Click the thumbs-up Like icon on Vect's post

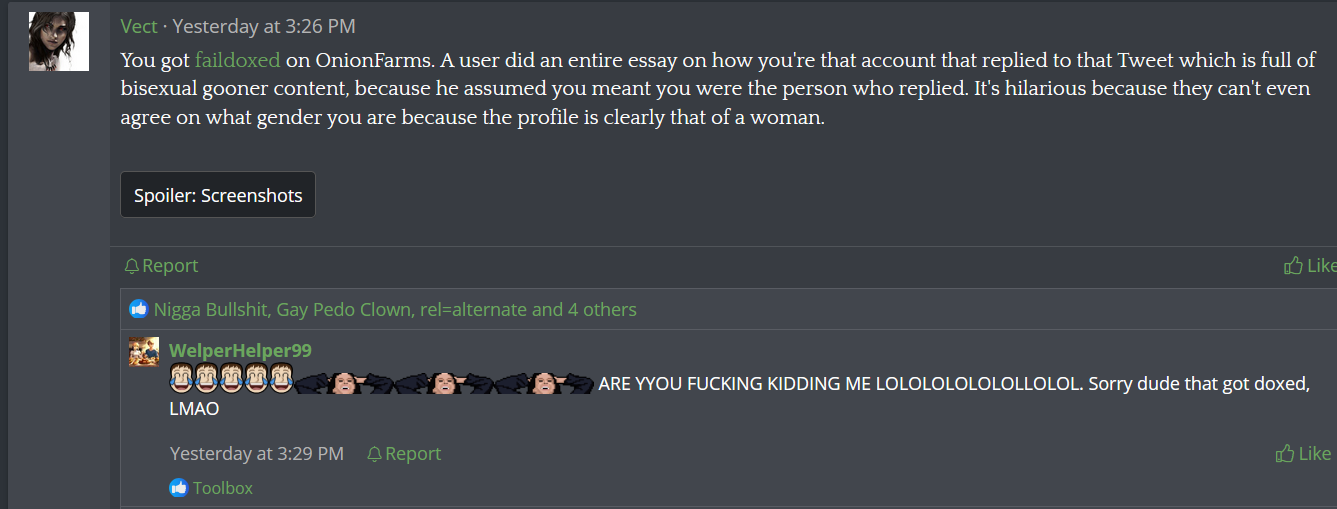1293,265
